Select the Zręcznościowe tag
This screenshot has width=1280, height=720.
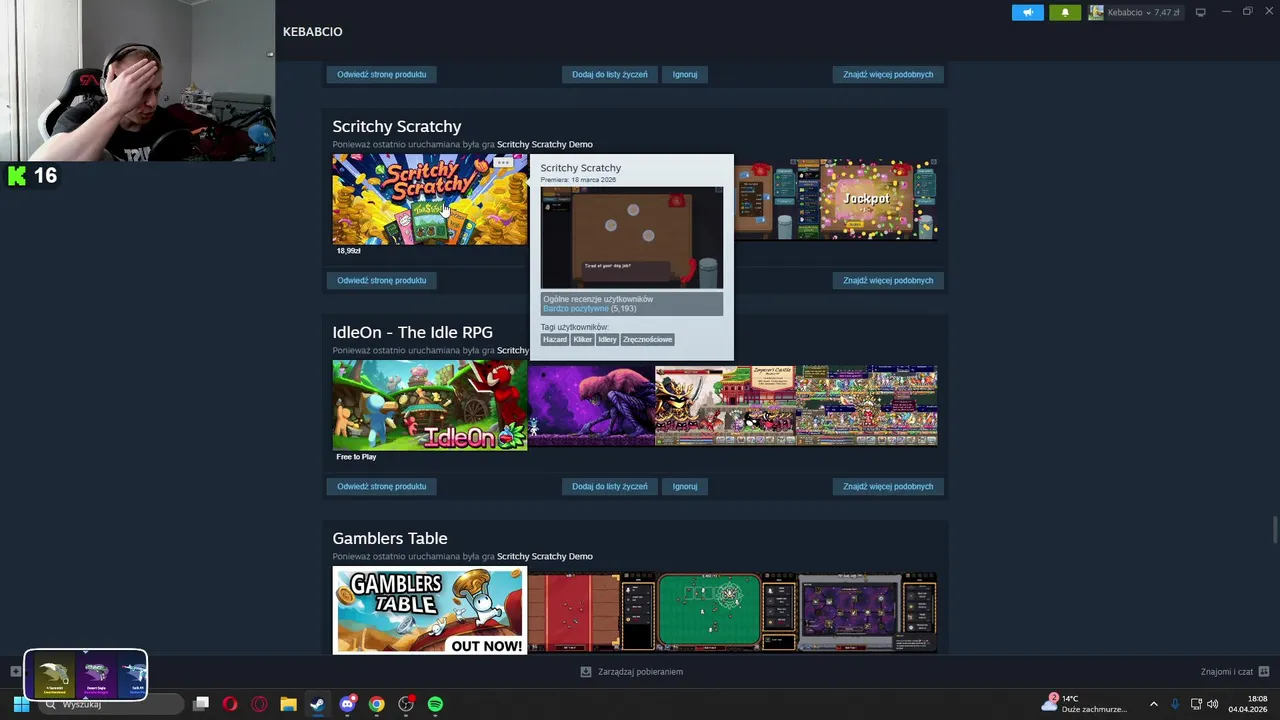coord(648,339)
